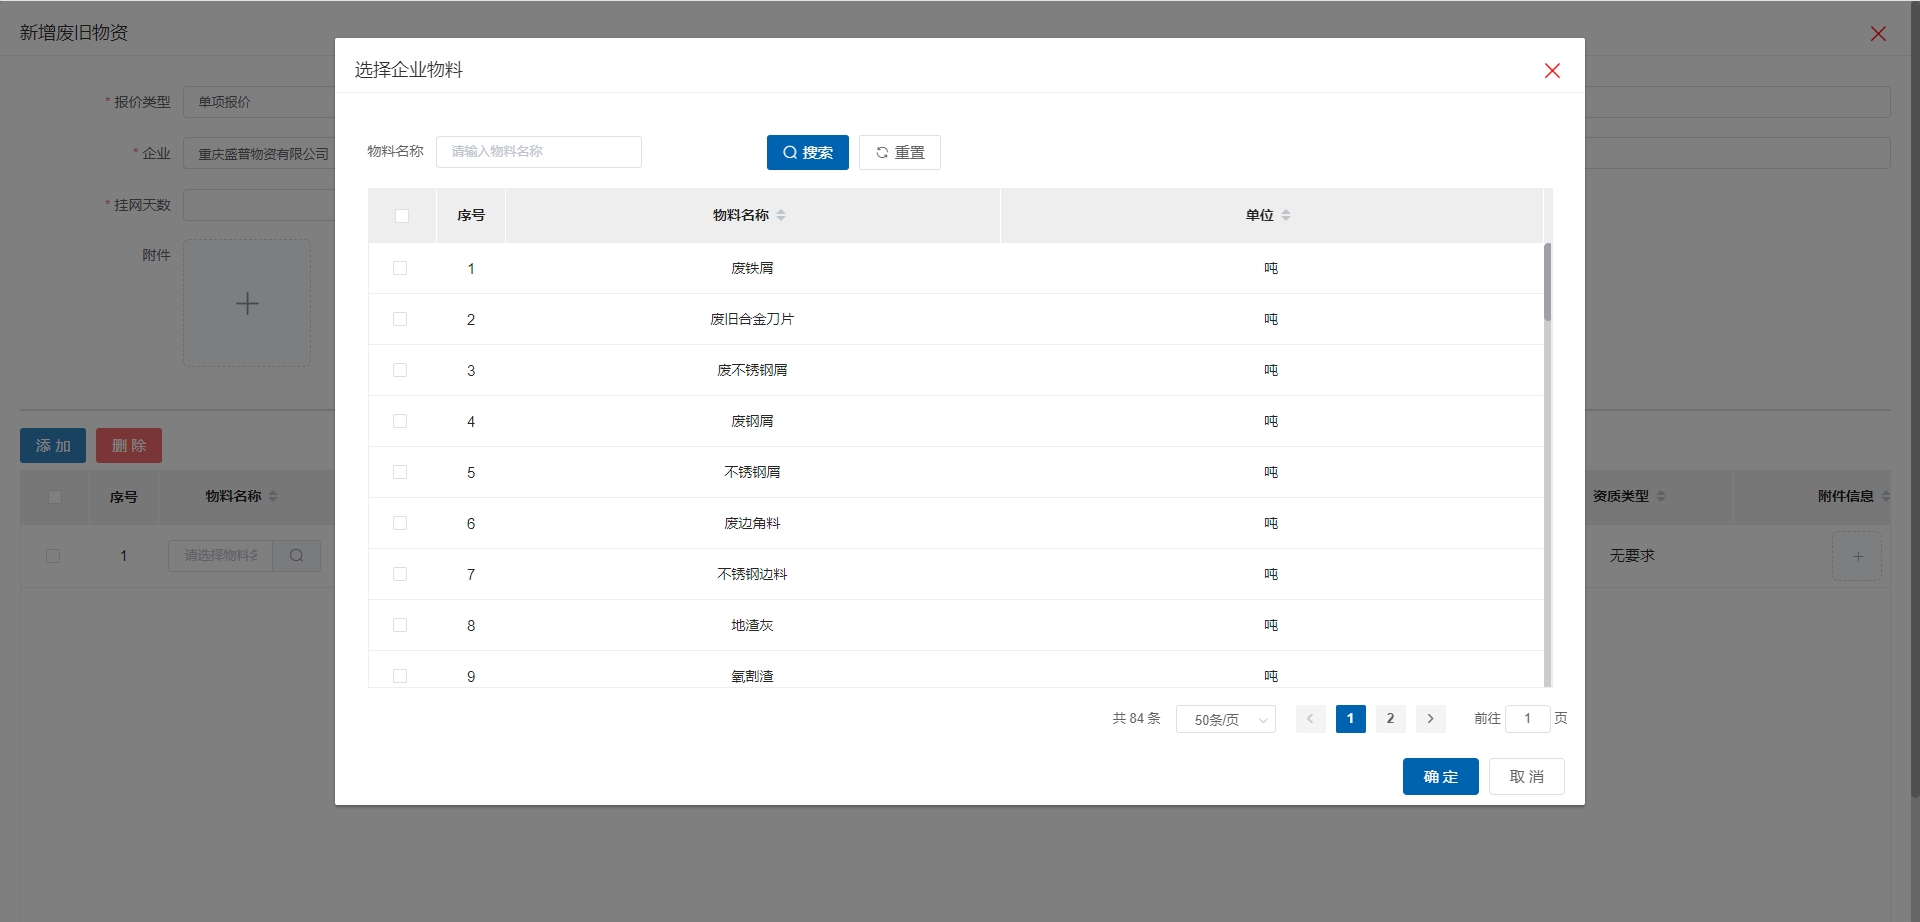Screen dimensions: 1920x922
Task: Tick the 废边角料 row checkbox
Action: click(x=400, y=523)
